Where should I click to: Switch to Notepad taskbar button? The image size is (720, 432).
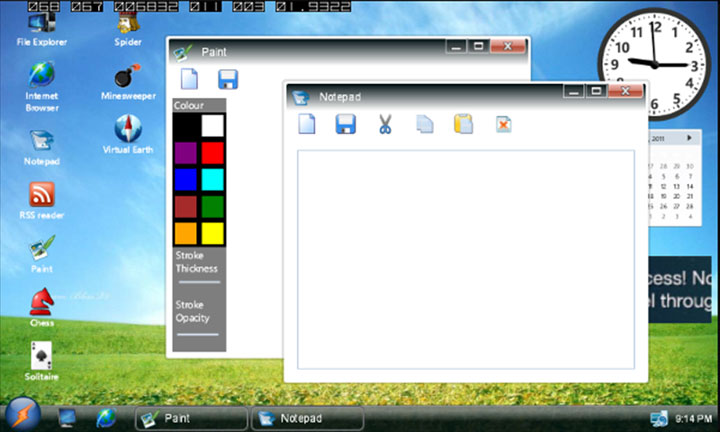coord(308,418)
